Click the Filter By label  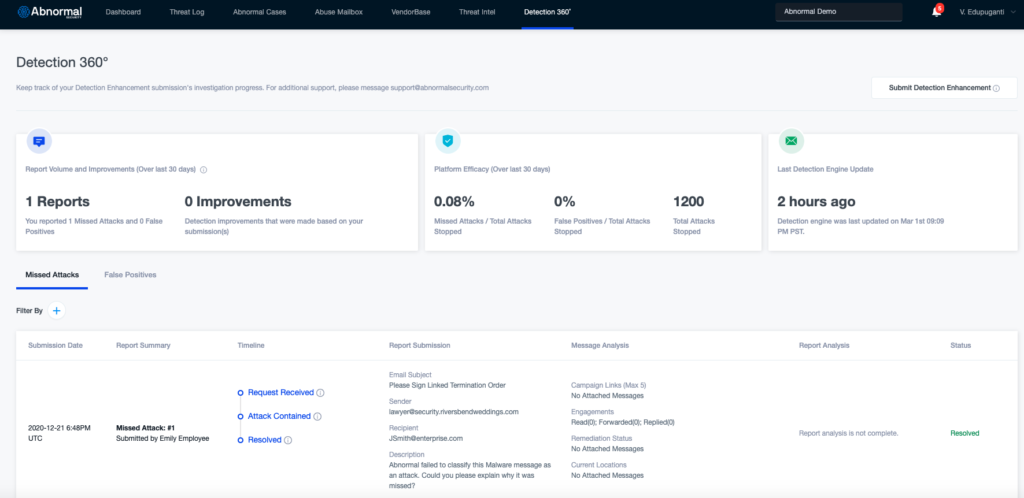29,311
